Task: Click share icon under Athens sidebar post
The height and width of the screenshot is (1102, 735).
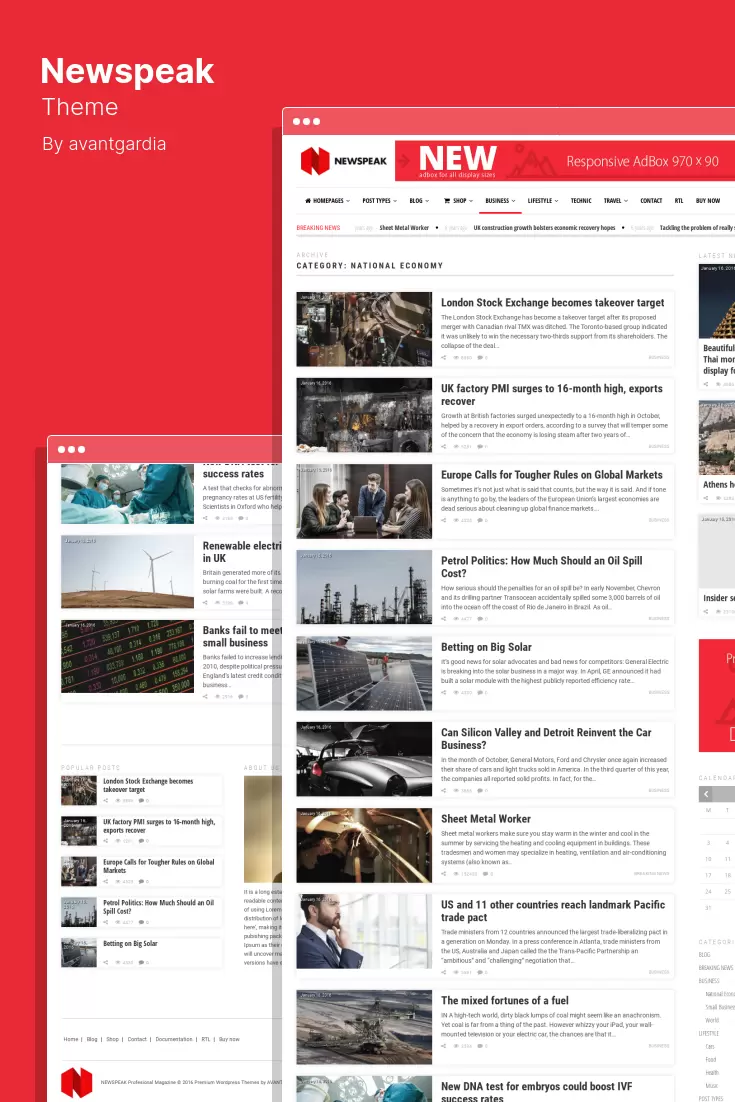Action: click(x=706, y=498)
